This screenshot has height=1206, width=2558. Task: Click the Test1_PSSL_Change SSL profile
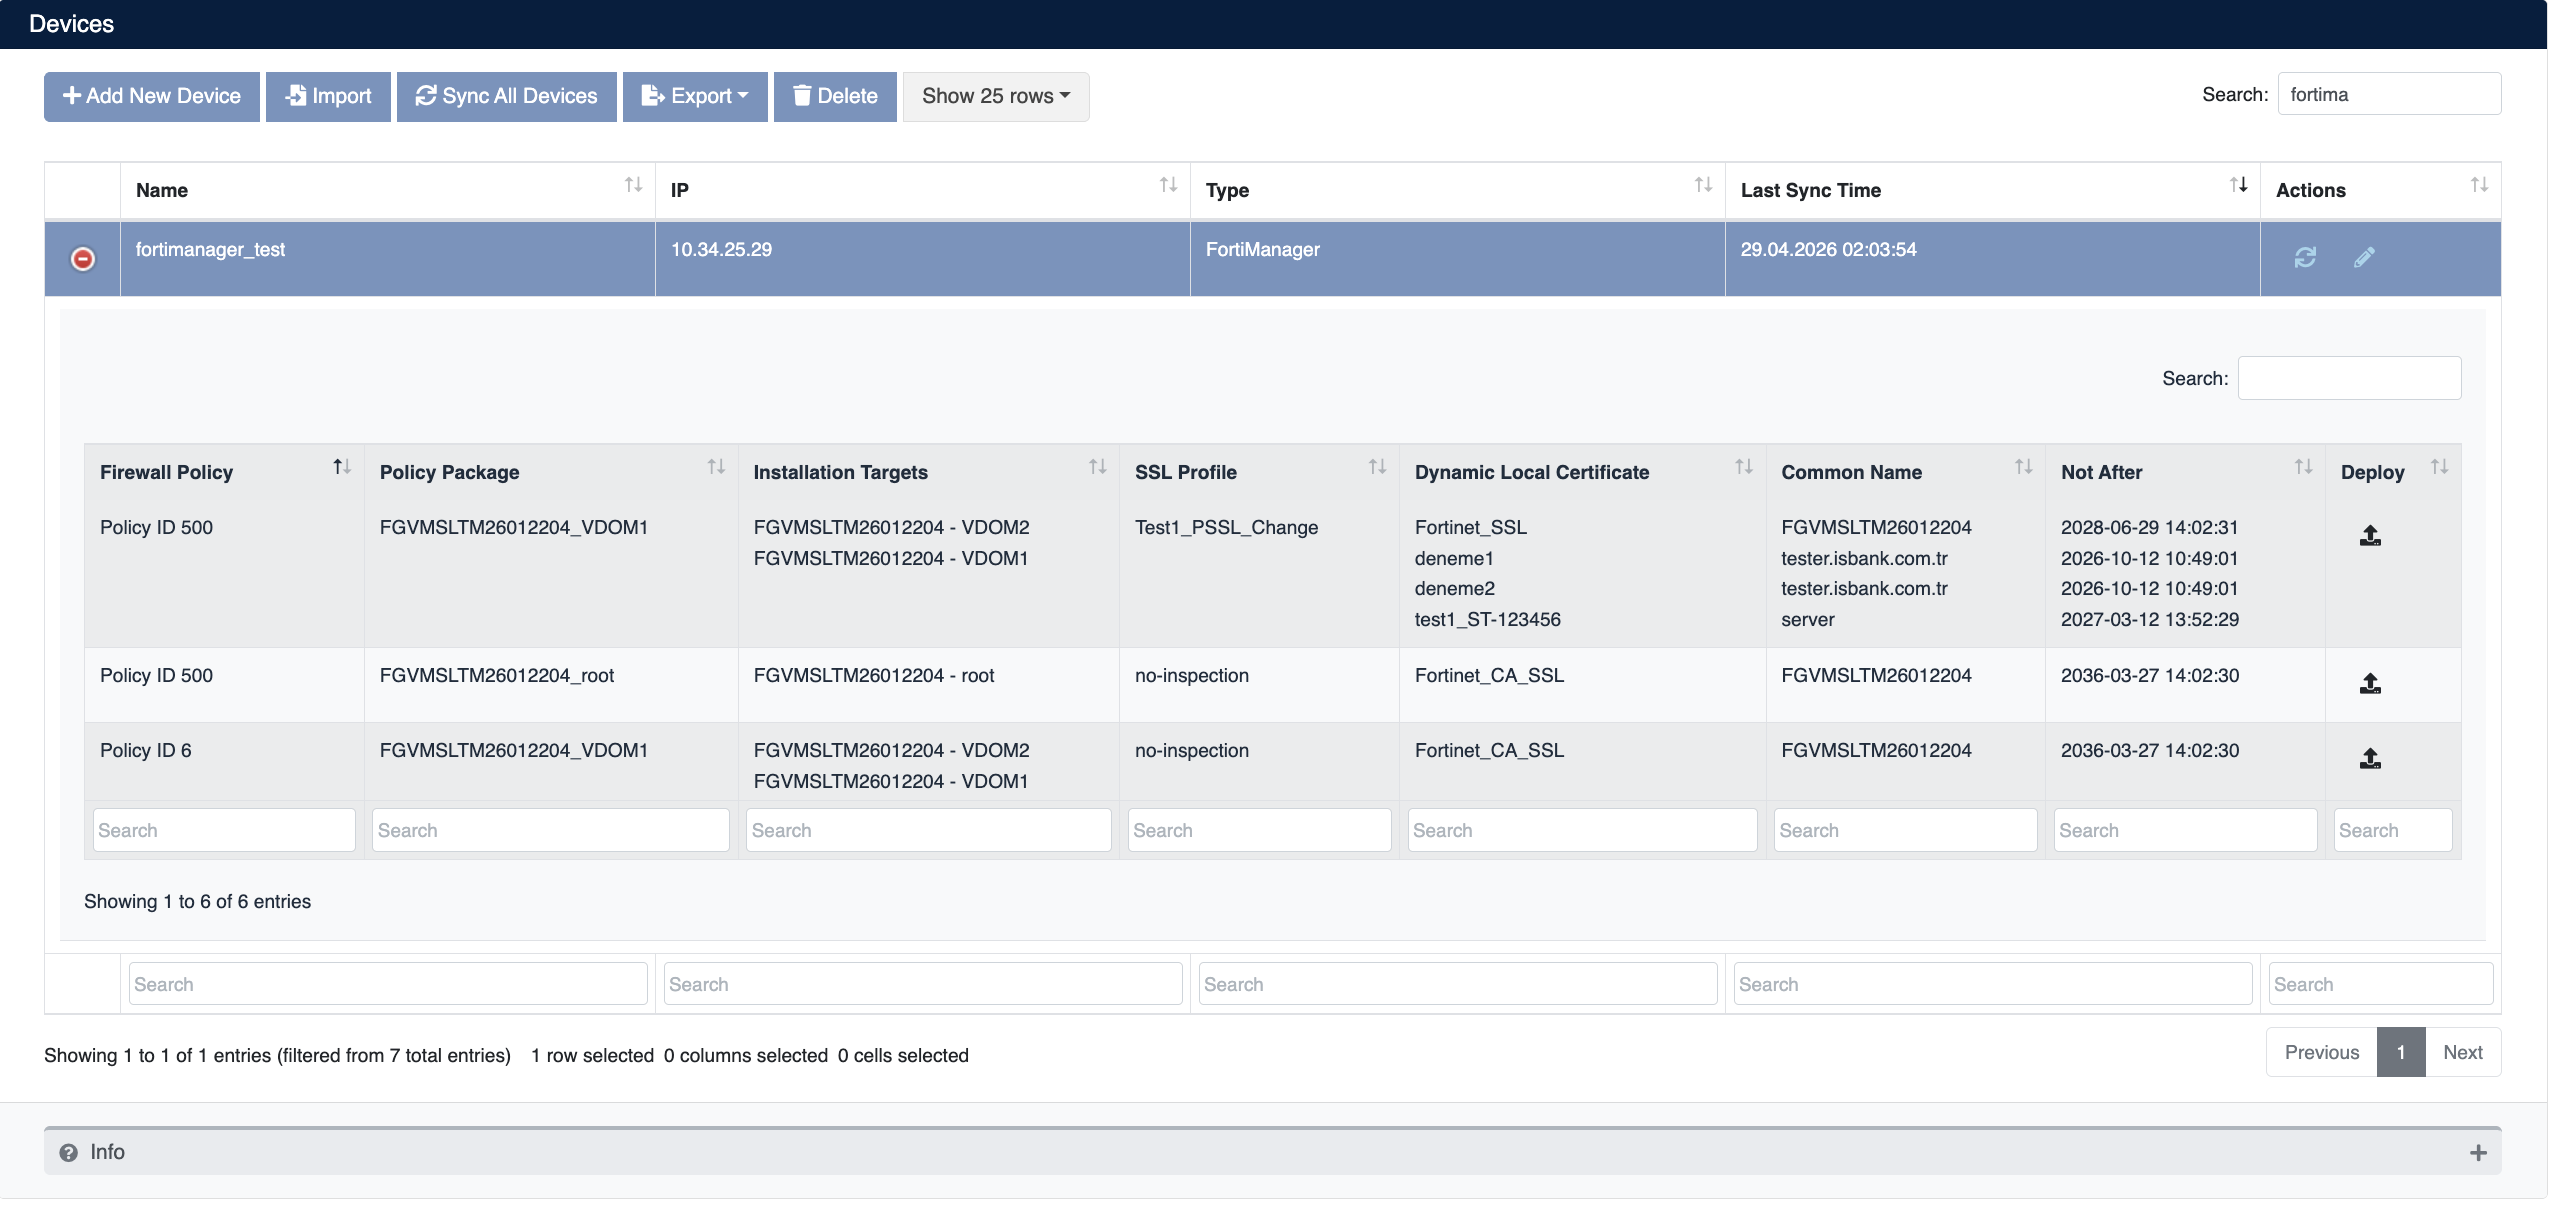[1226, 527]
